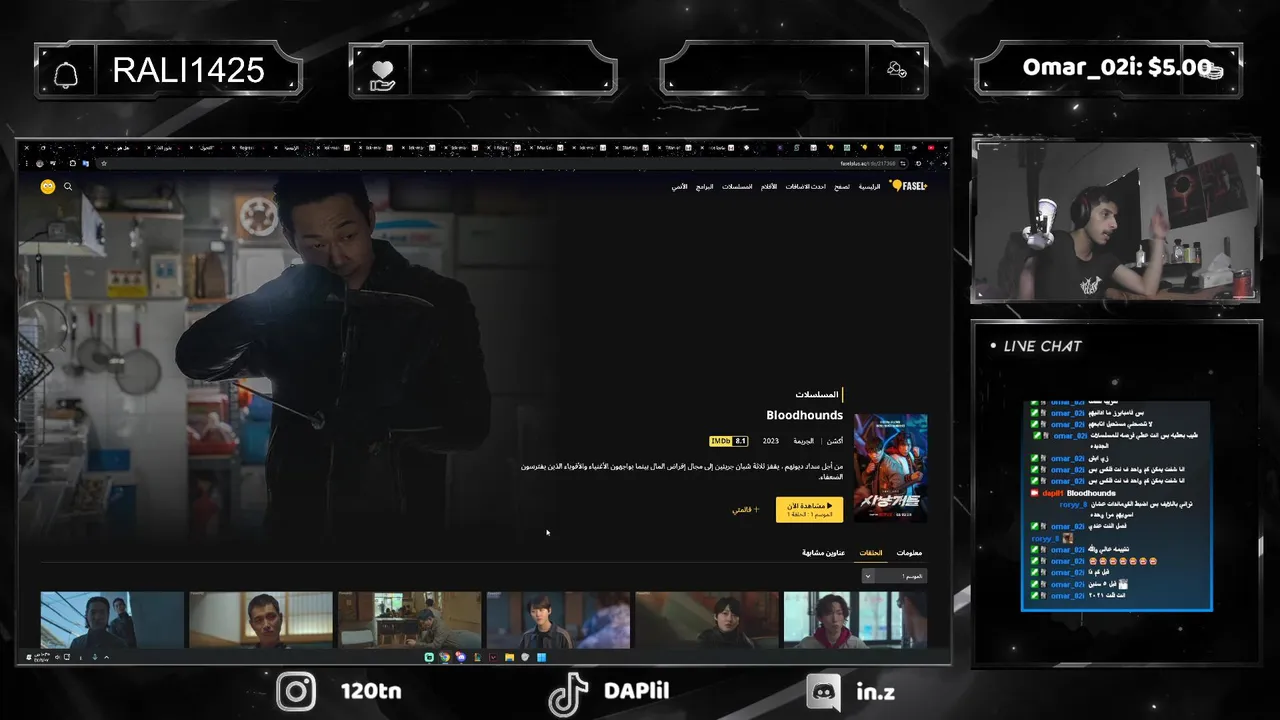Show hidden tray icons chevron in taskbar
Image resolution: width=1280 pixels, height=720 pixels.
pos(106,657)
